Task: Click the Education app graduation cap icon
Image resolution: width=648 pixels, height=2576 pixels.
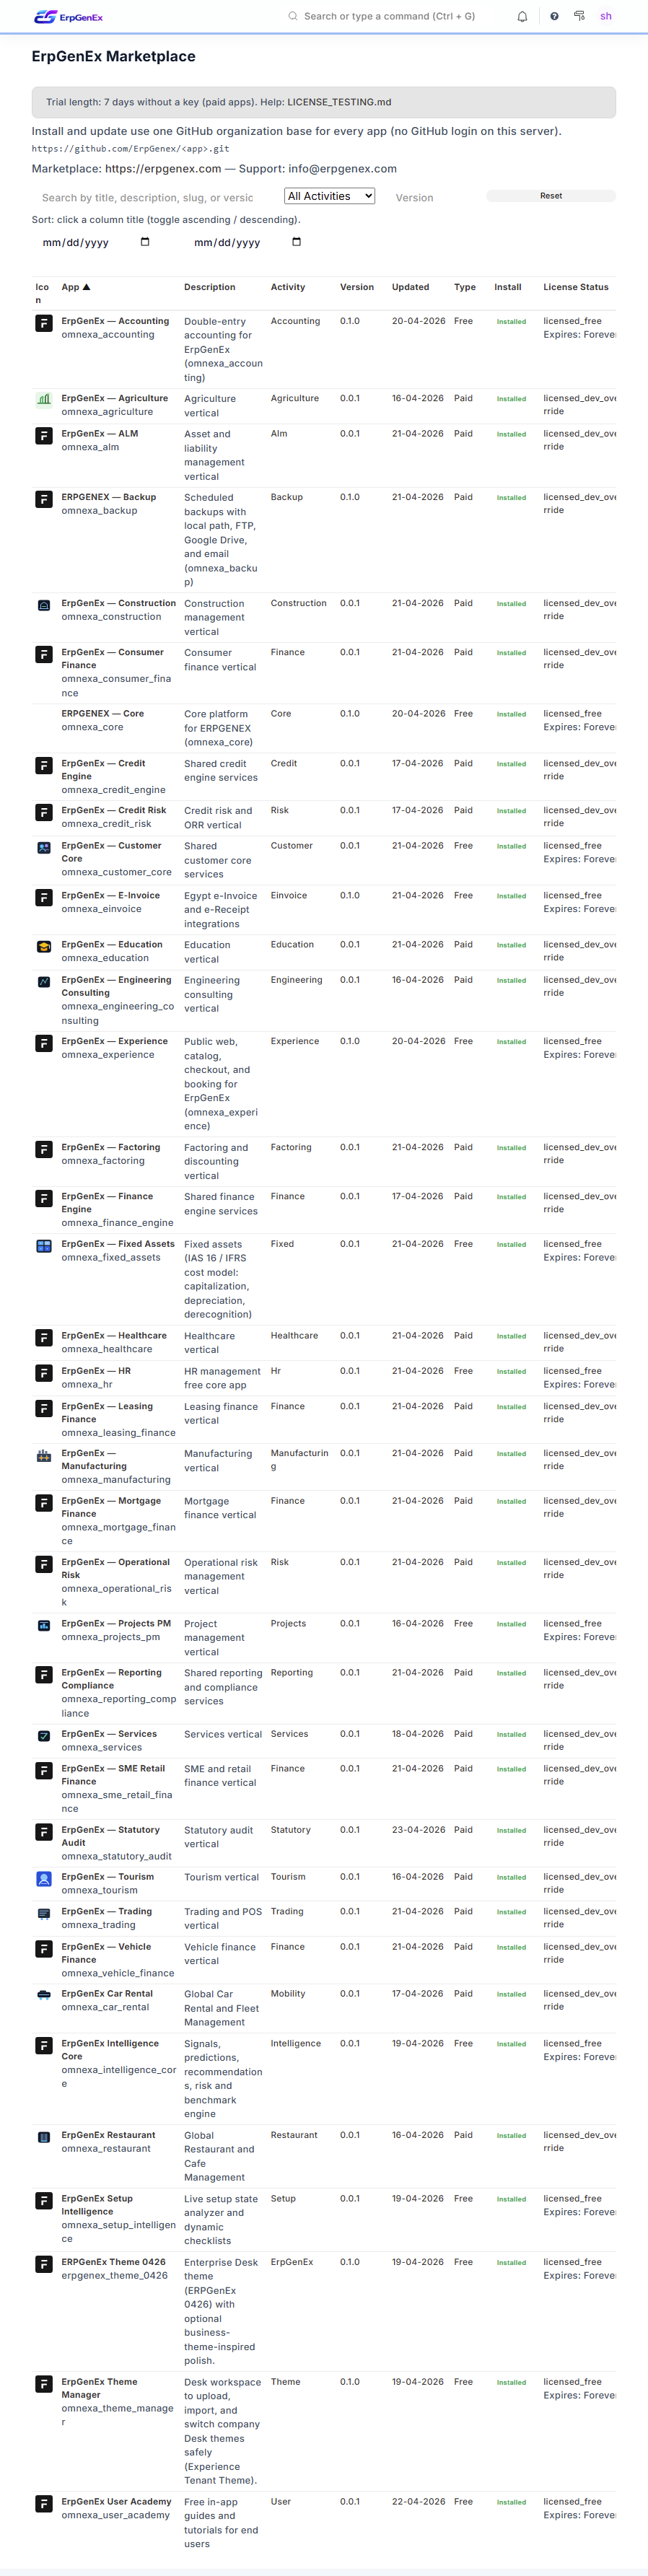Action: point(44,946)
